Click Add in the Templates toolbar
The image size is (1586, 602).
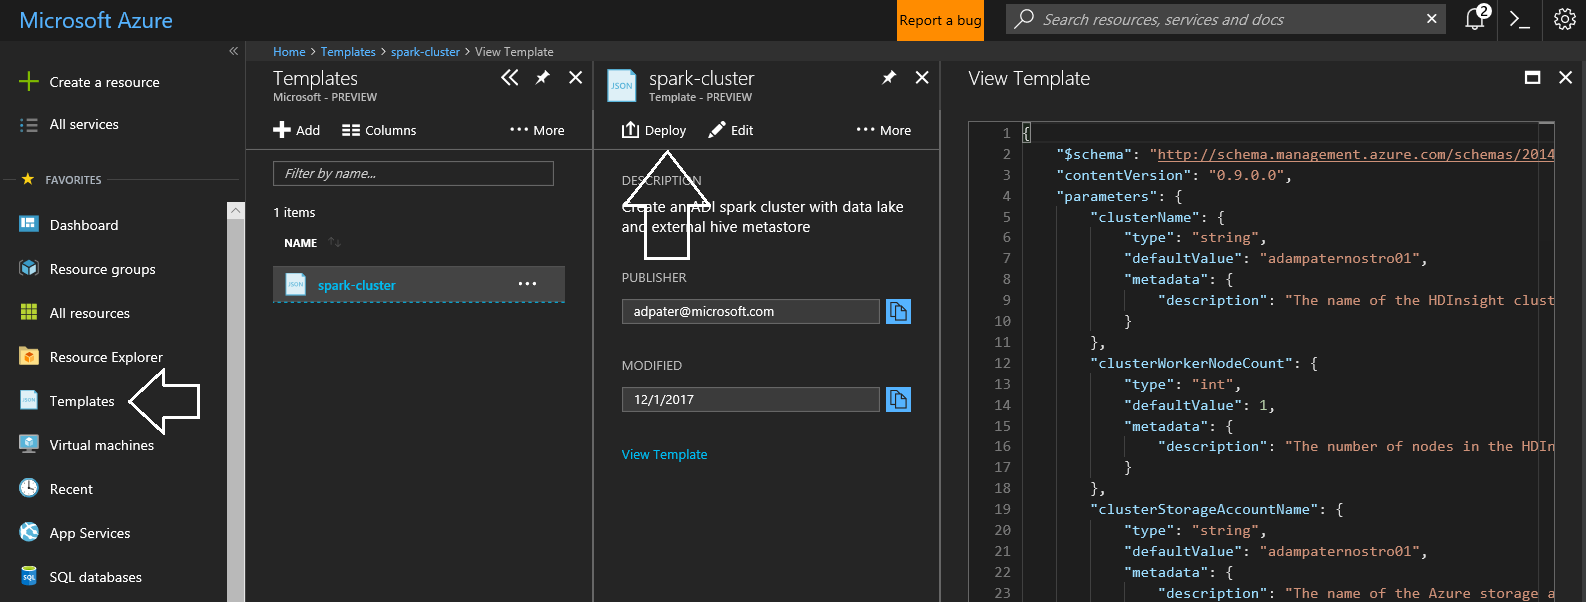pyautogui.click(x=297, y=130)
